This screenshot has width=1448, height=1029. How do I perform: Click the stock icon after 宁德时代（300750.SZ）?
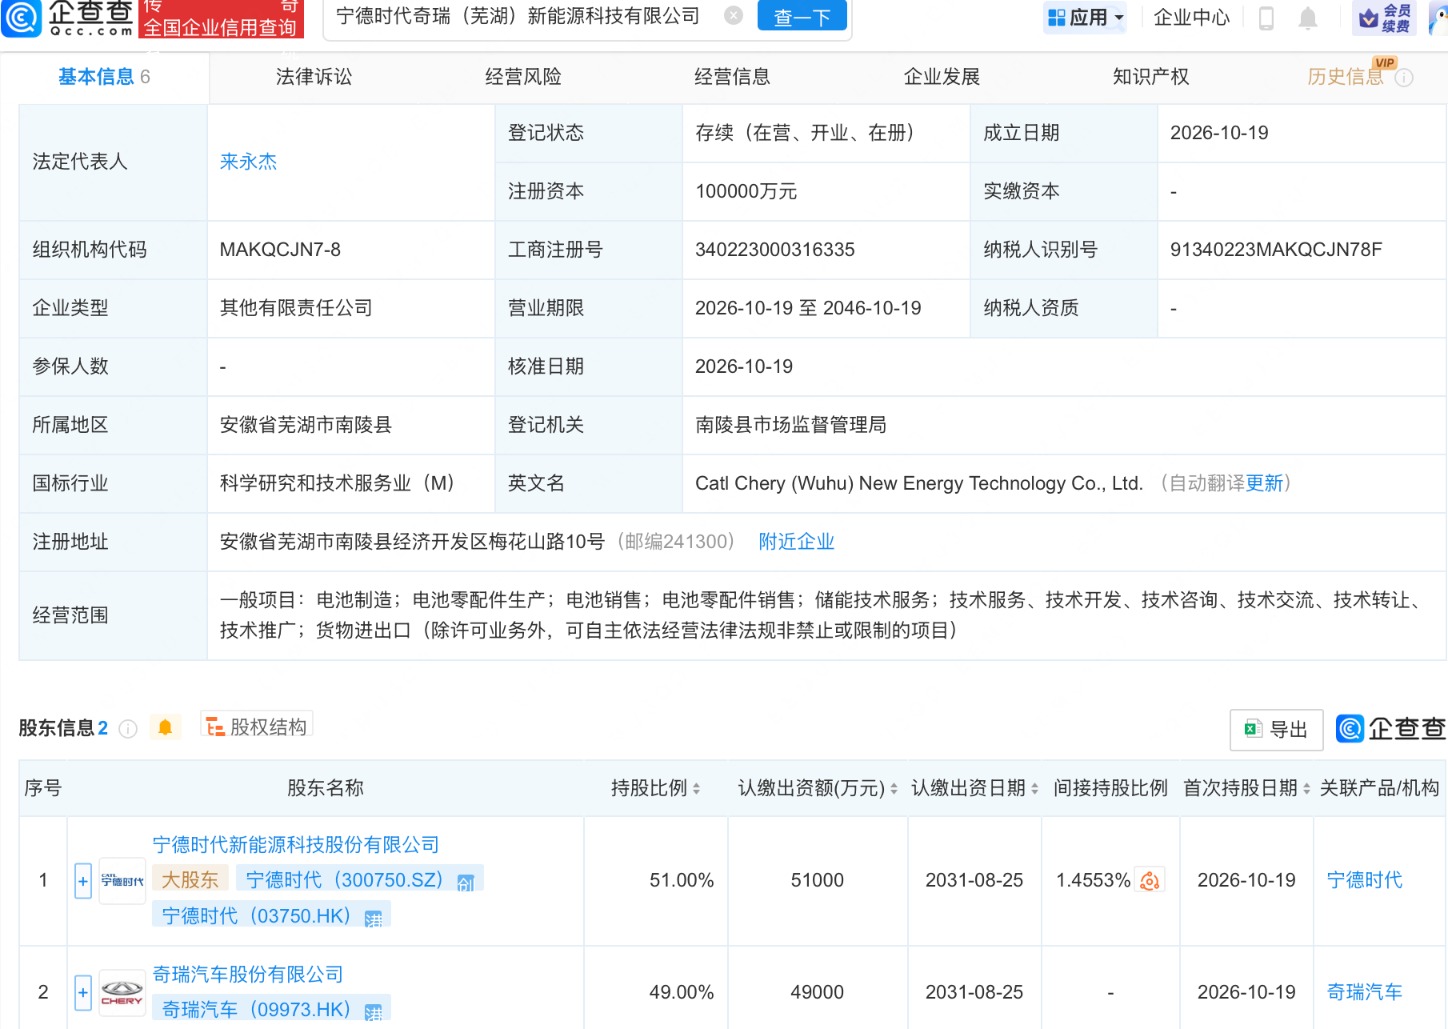point(465,881)
